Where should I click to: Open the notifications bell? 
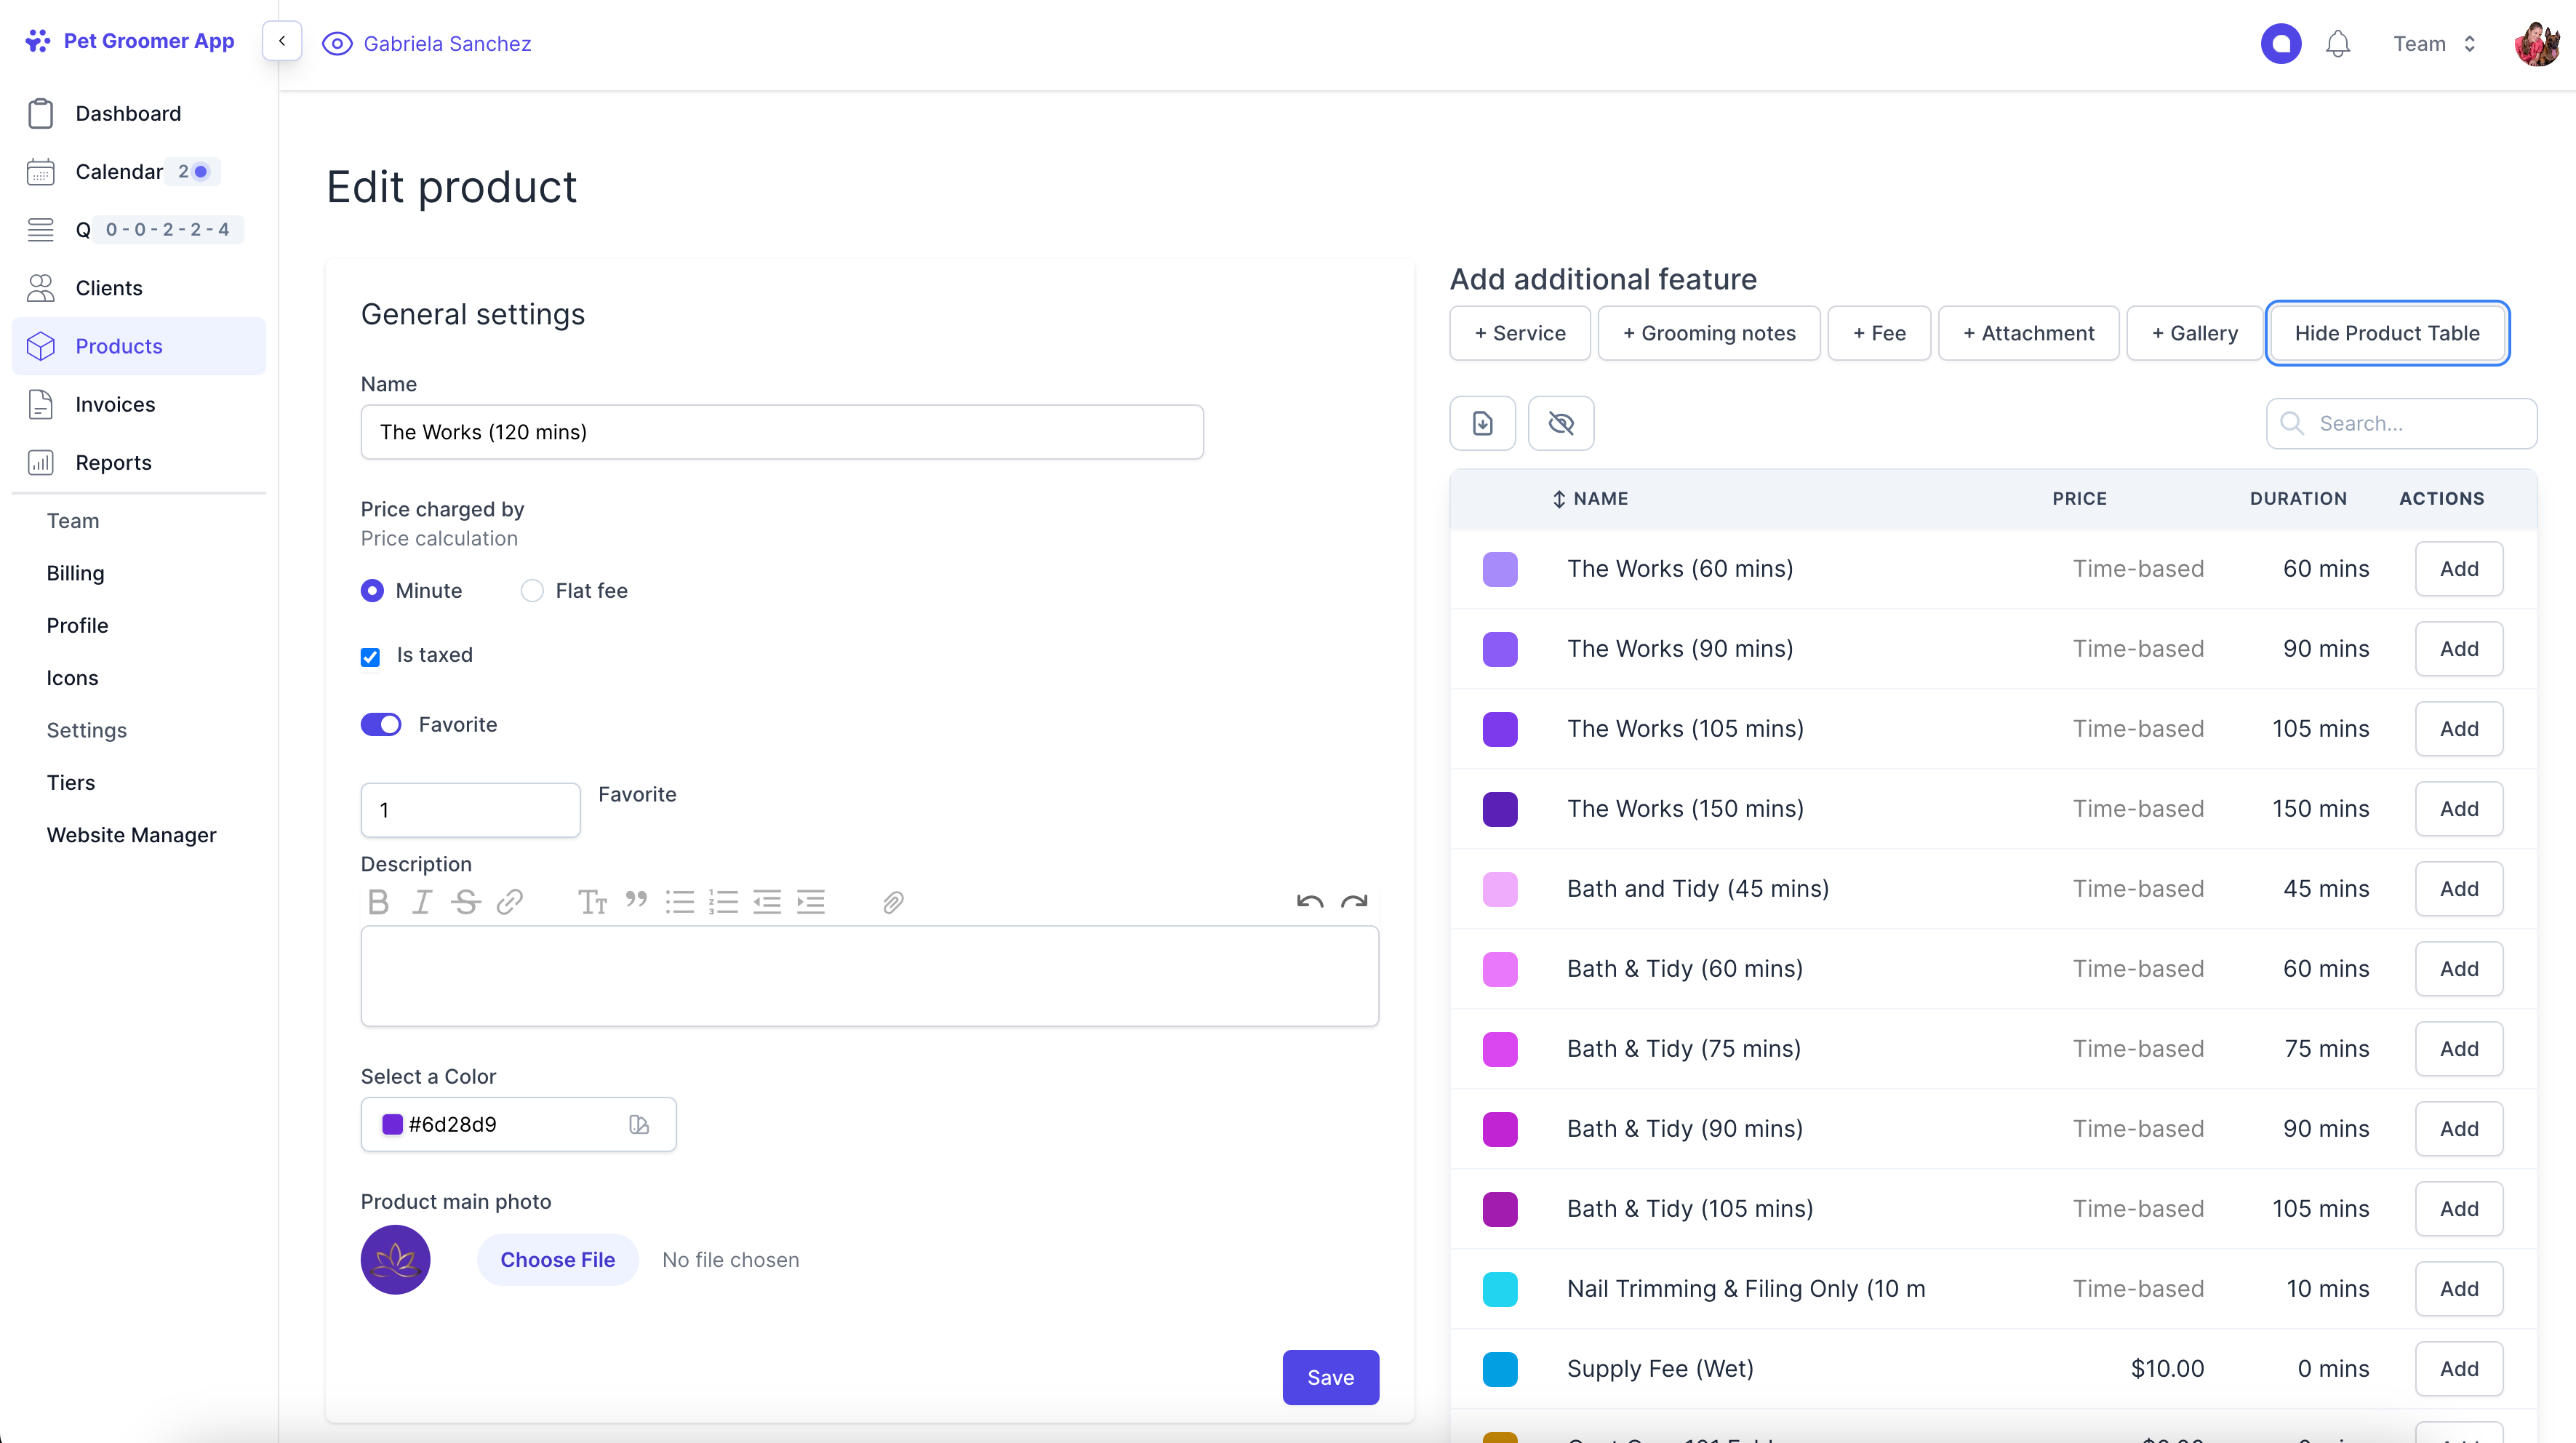coord(2337,44)
